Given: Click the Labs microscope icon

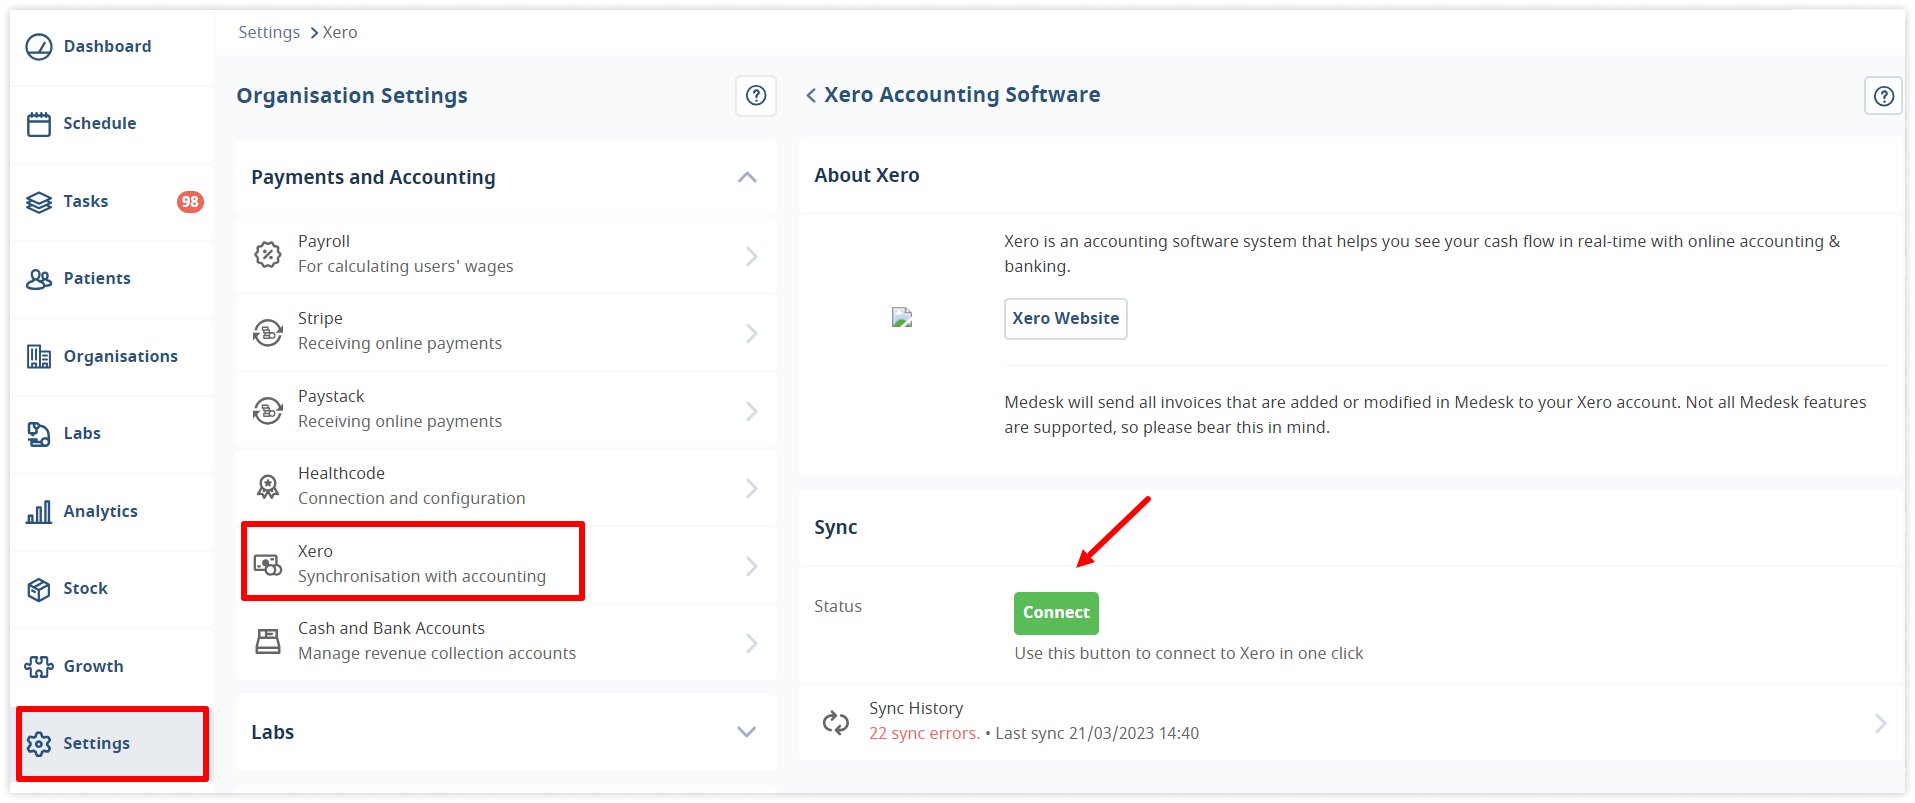Looking at the screenshot, I should 38,434.
